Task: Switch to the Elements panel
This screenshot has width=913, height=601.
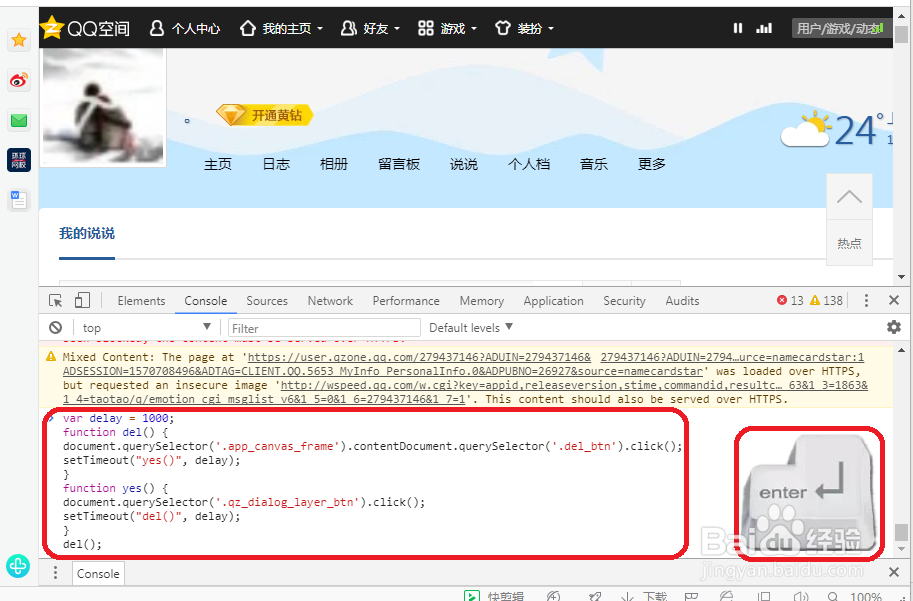Action: point(141,301)
